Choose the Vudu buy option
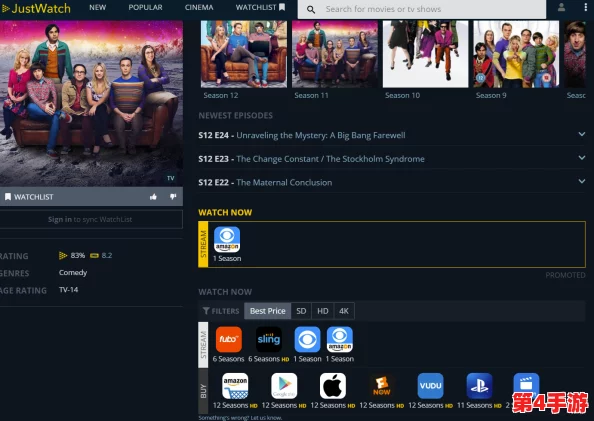This screenshot has width=594, height=421. pos(430,386)
